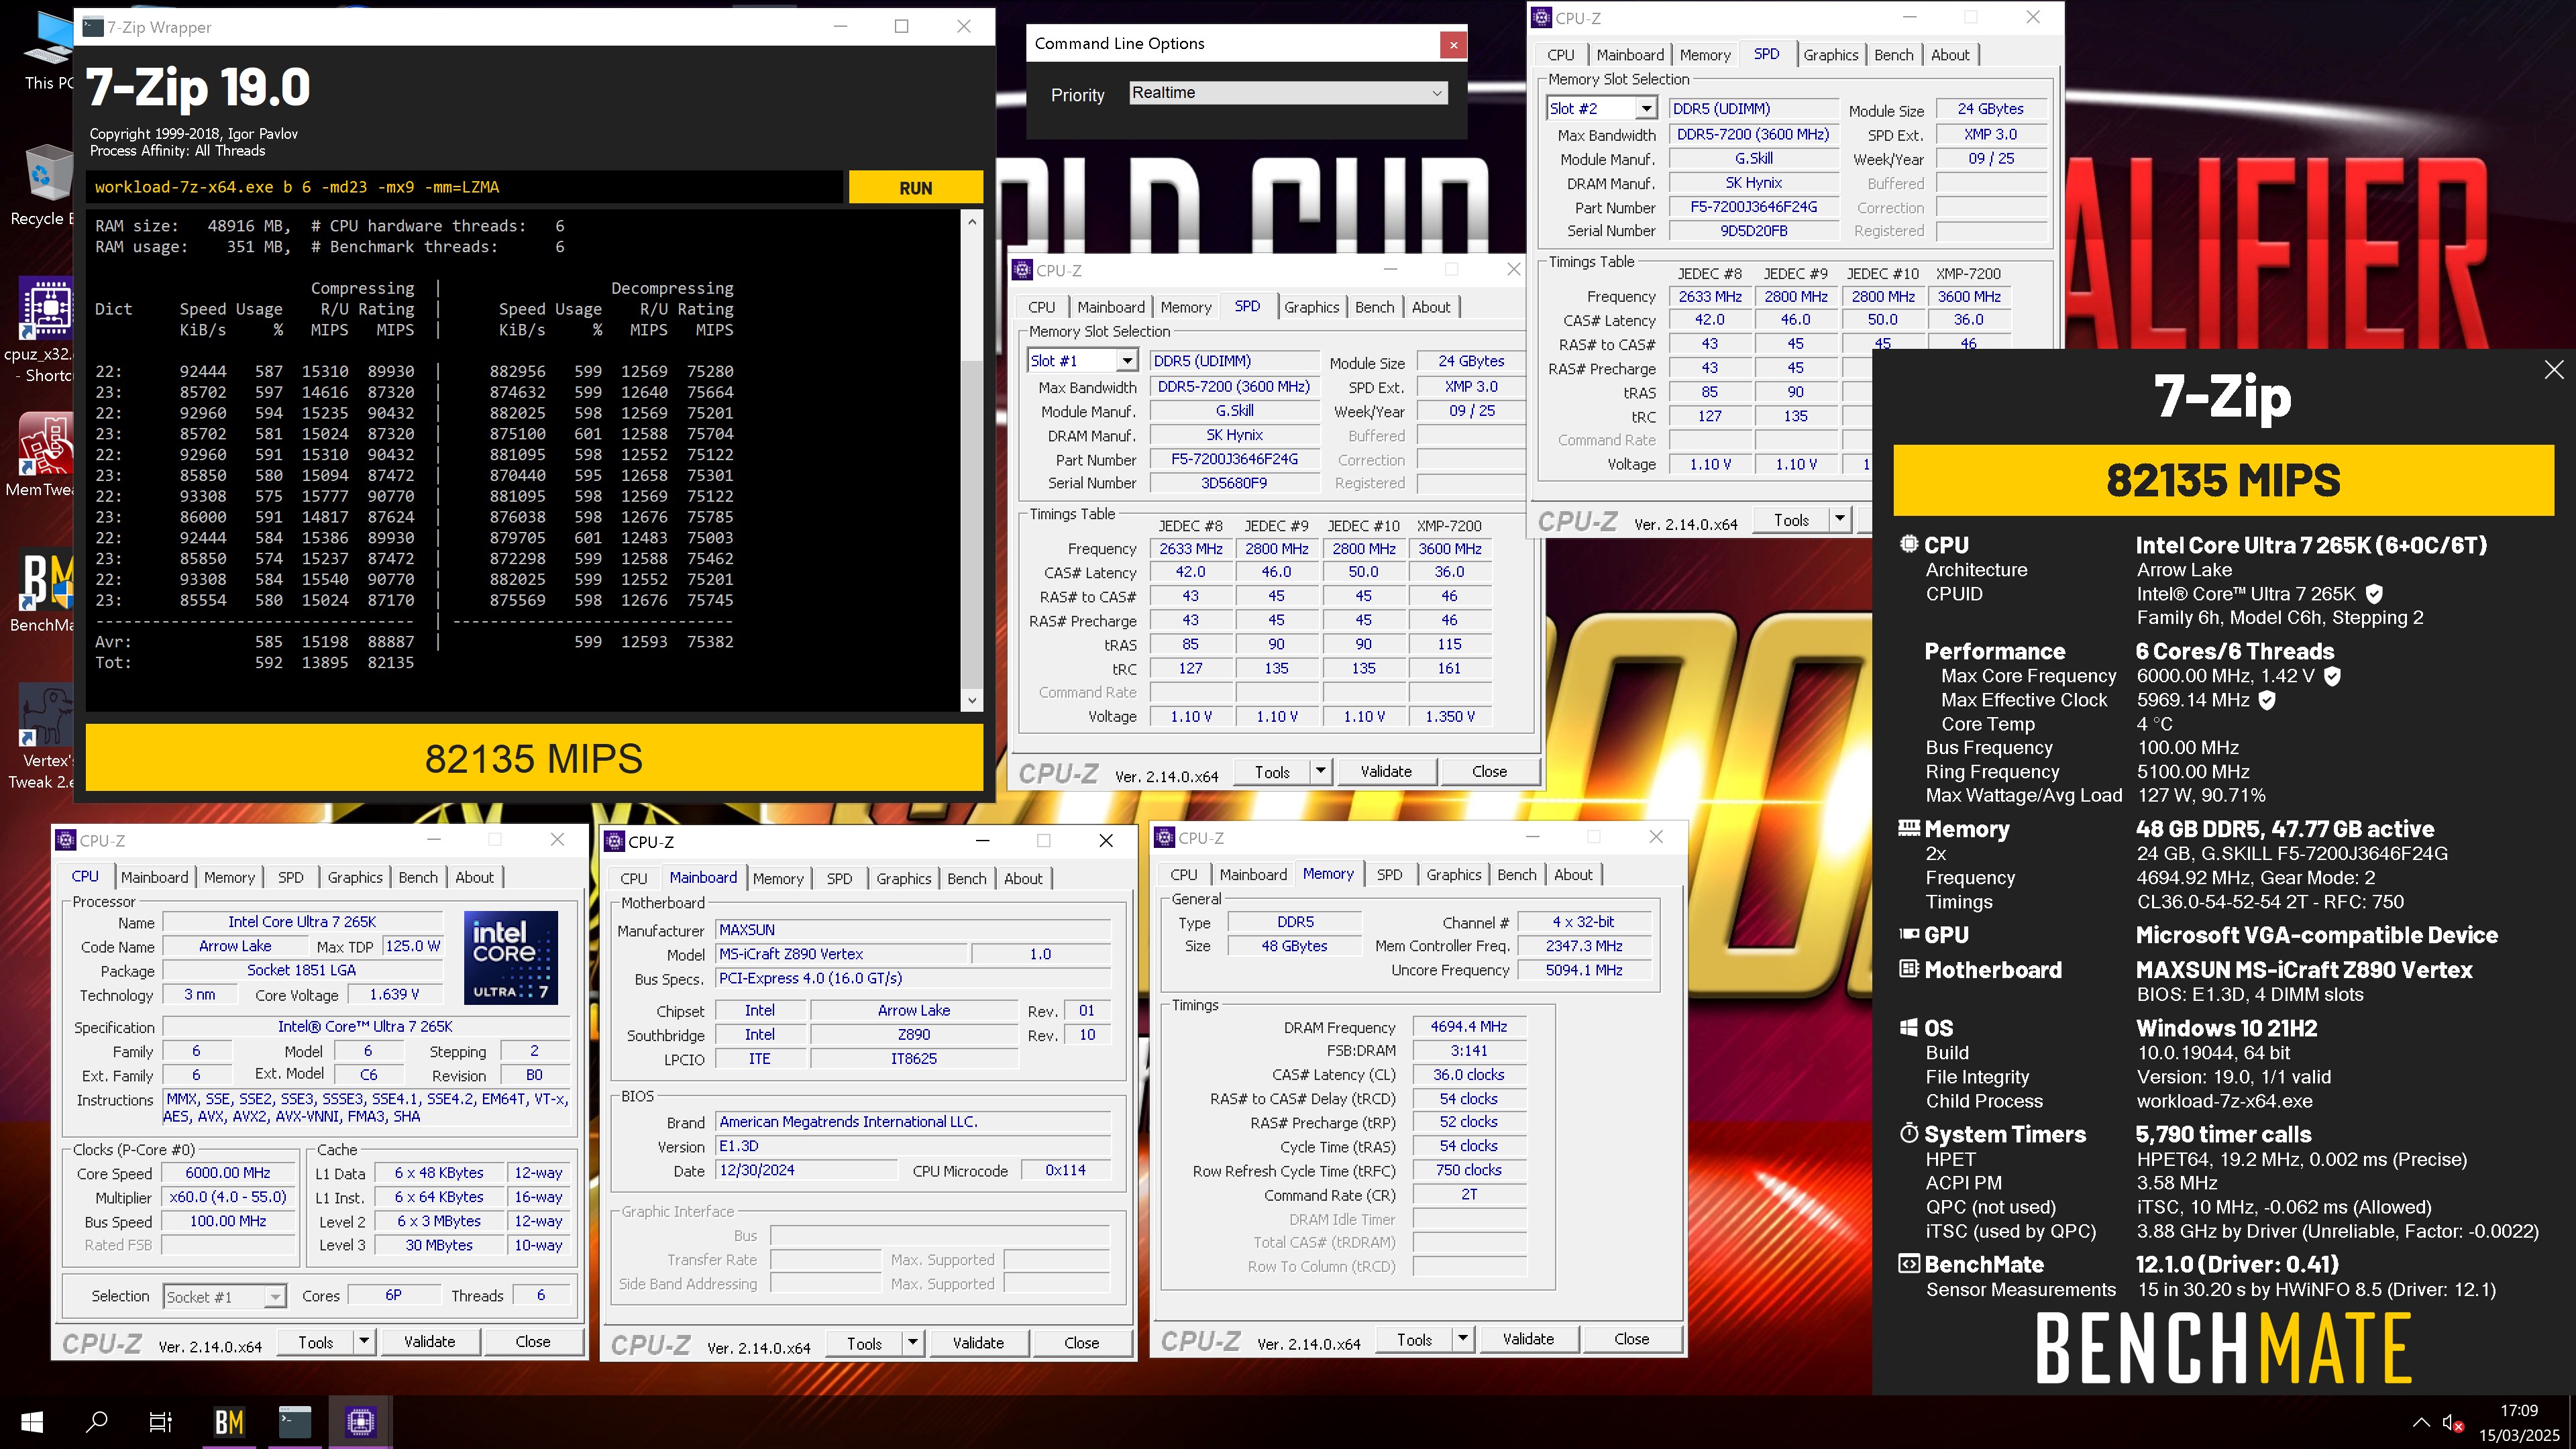Close the BenchMate 7-Zip result panel
The width and height of the screenshot is (2576, 1449).
click(2554, 369)
